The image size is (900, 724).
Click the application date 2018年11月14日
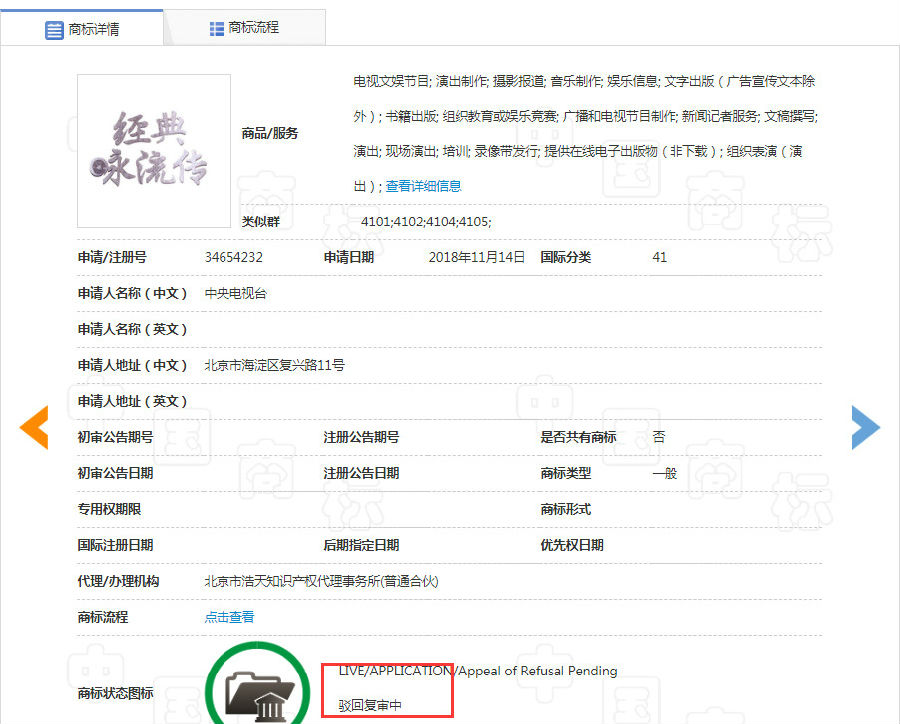476,257
